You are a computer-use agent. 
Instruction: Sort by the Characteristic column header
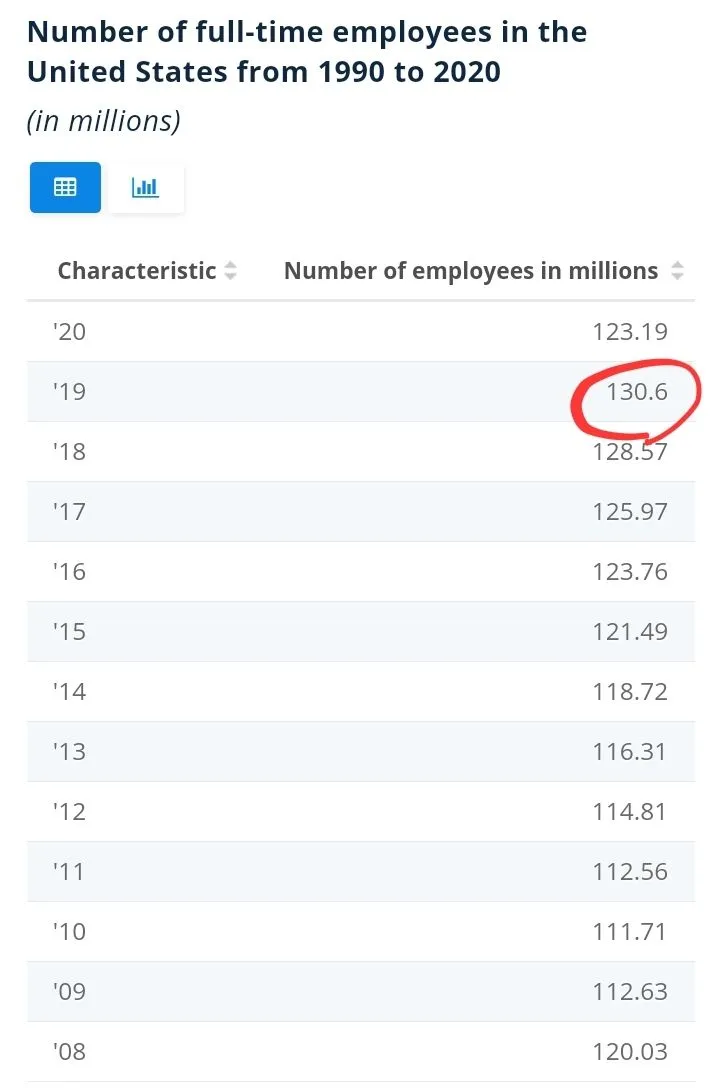137,271
